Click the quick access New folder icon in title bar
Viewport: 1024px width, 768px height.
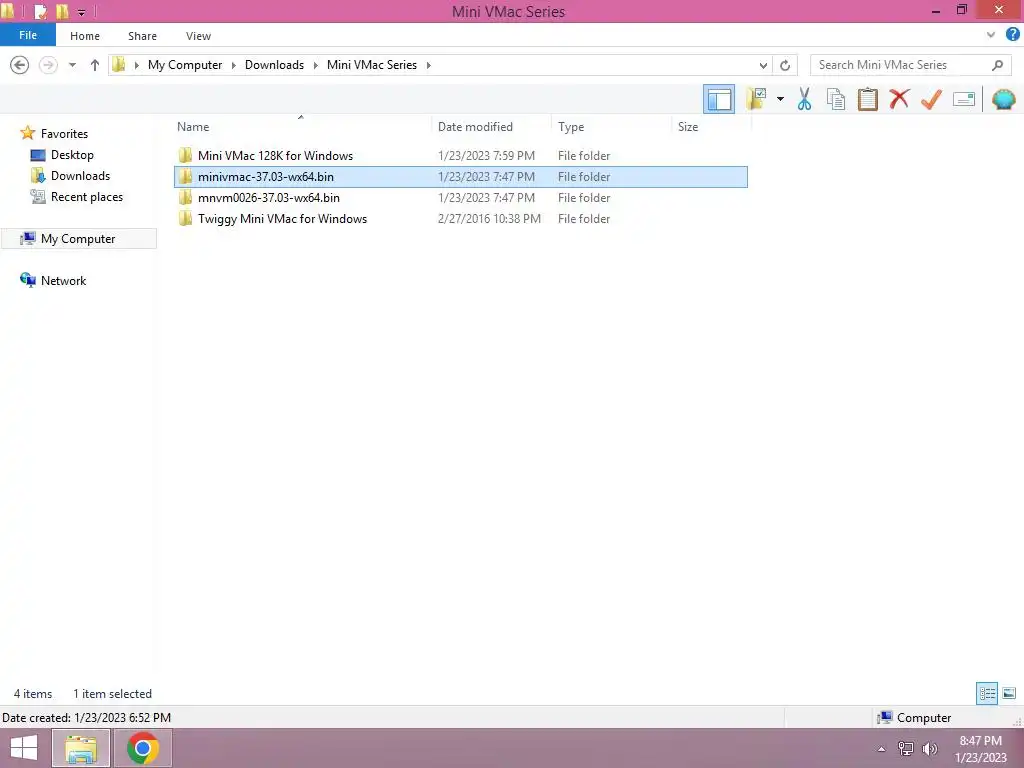click(x=62, y=11)
